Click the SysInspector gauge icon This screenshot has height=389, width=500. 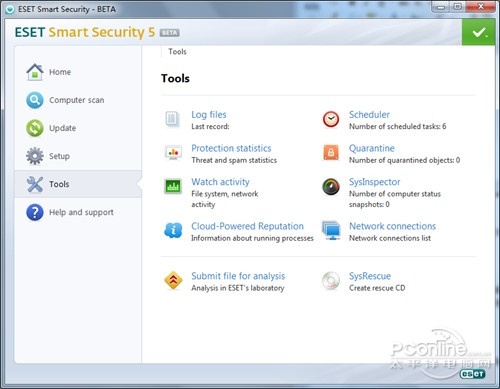(331, 186)
